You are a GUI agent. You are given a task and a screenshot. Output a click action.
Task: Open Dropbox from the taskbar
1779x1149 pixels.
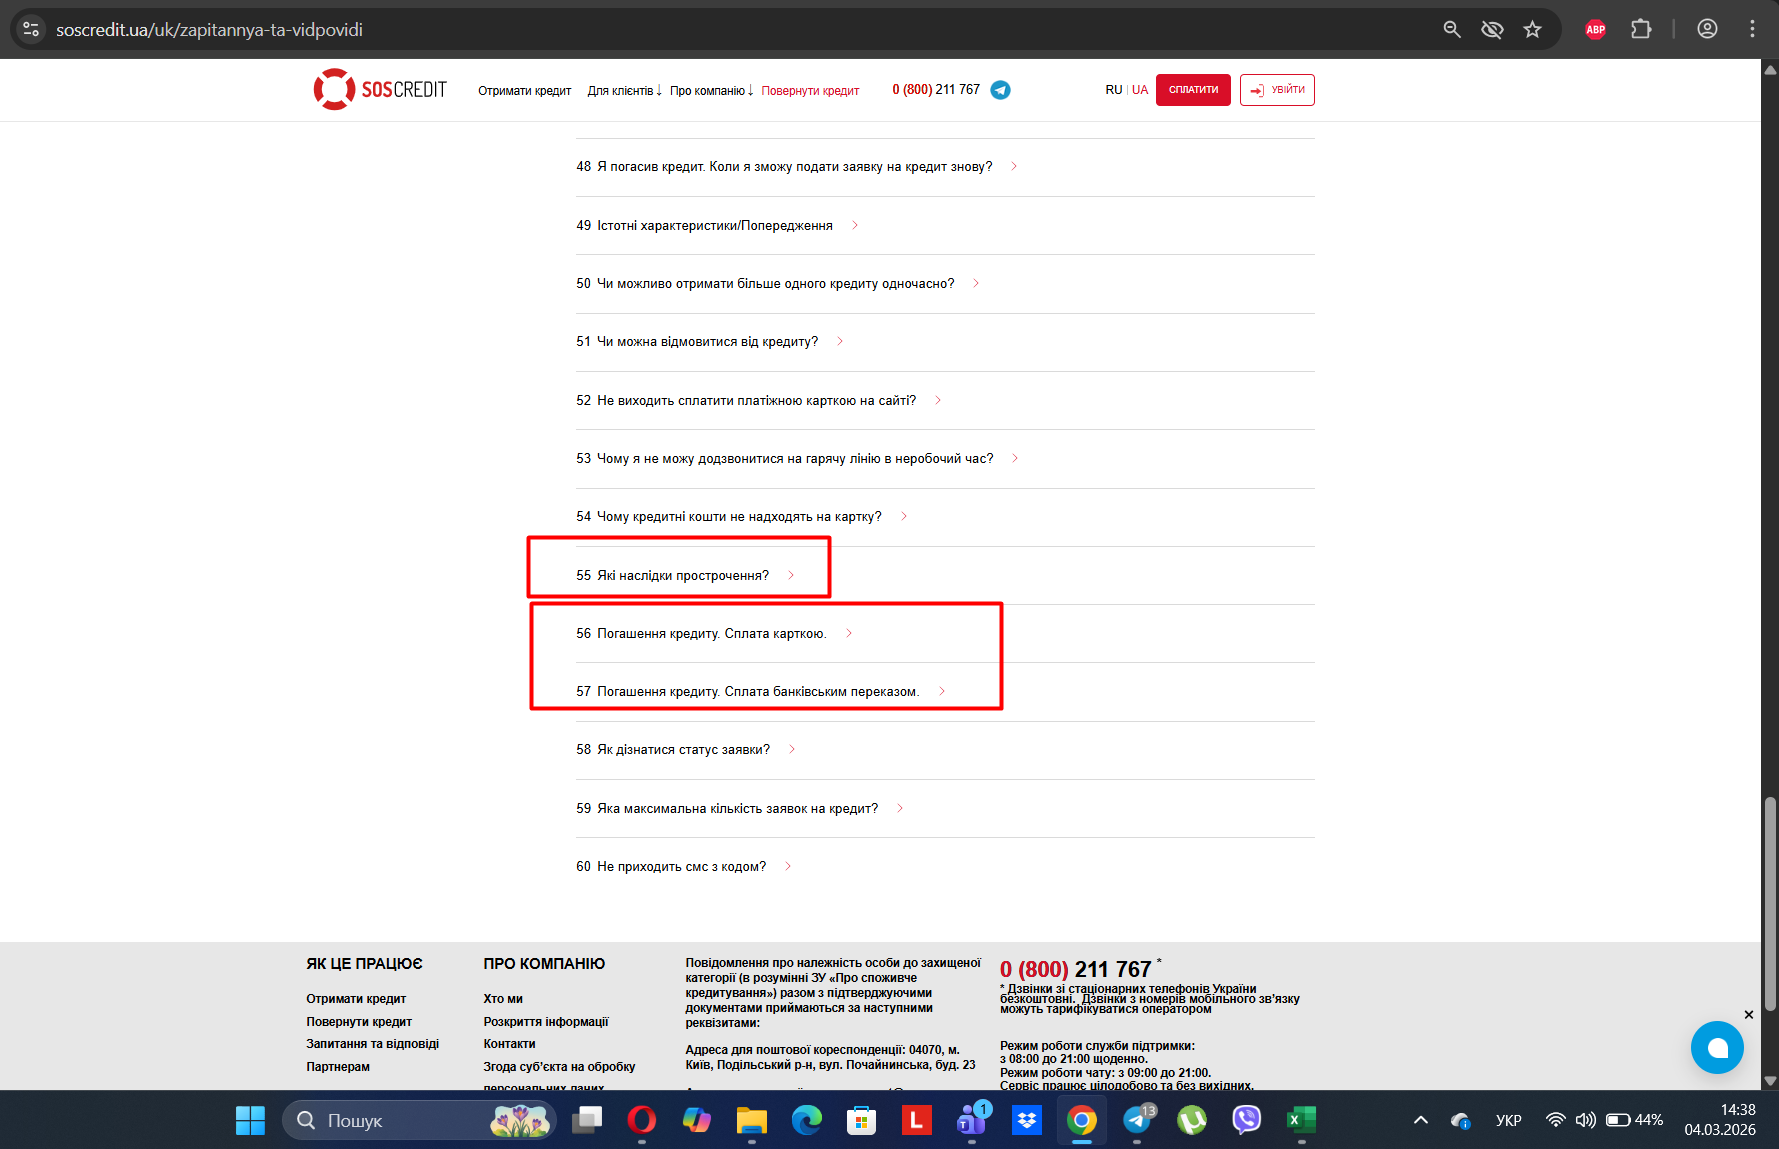pos(1027,1120)
